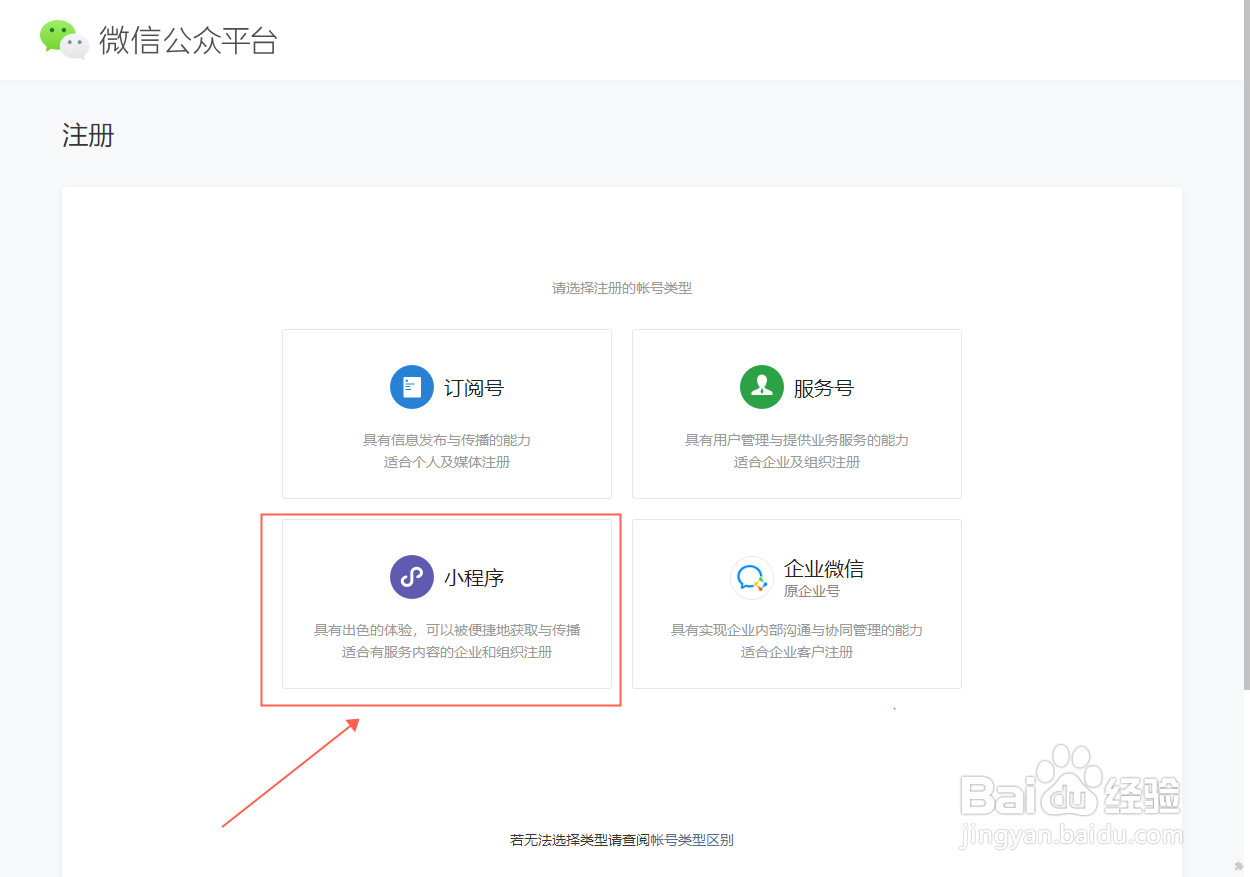This screenshot has height=877, width=1250.
Task: Open the 帐号类型区别 help link
Action: pos(690,840)
